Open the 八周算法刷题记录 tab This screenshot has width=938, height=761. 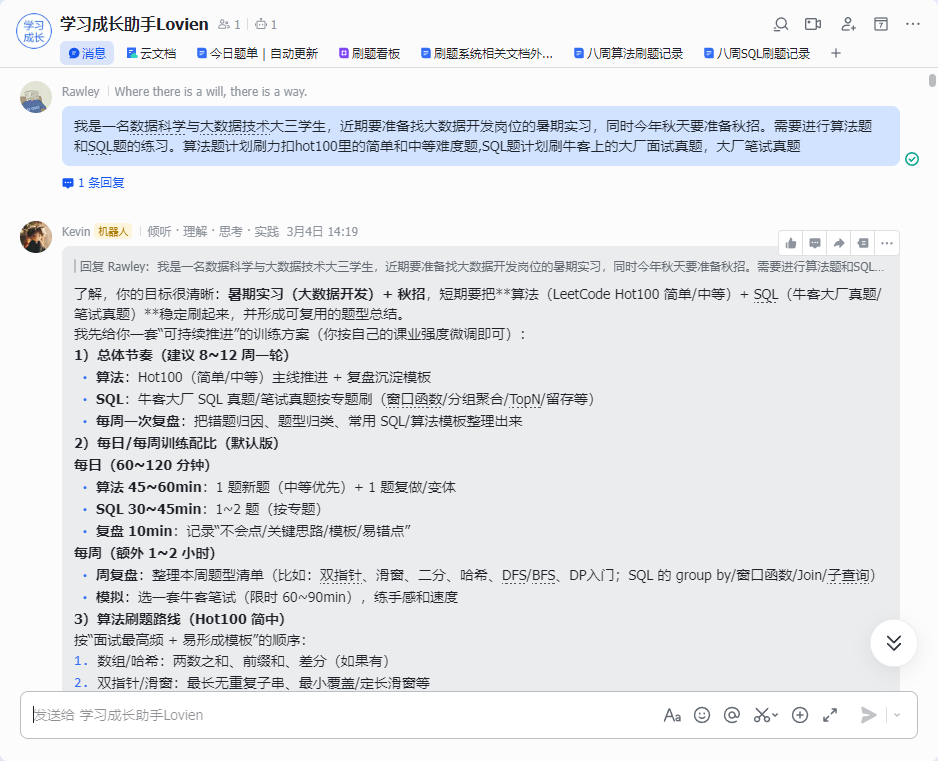click(628, 54)
